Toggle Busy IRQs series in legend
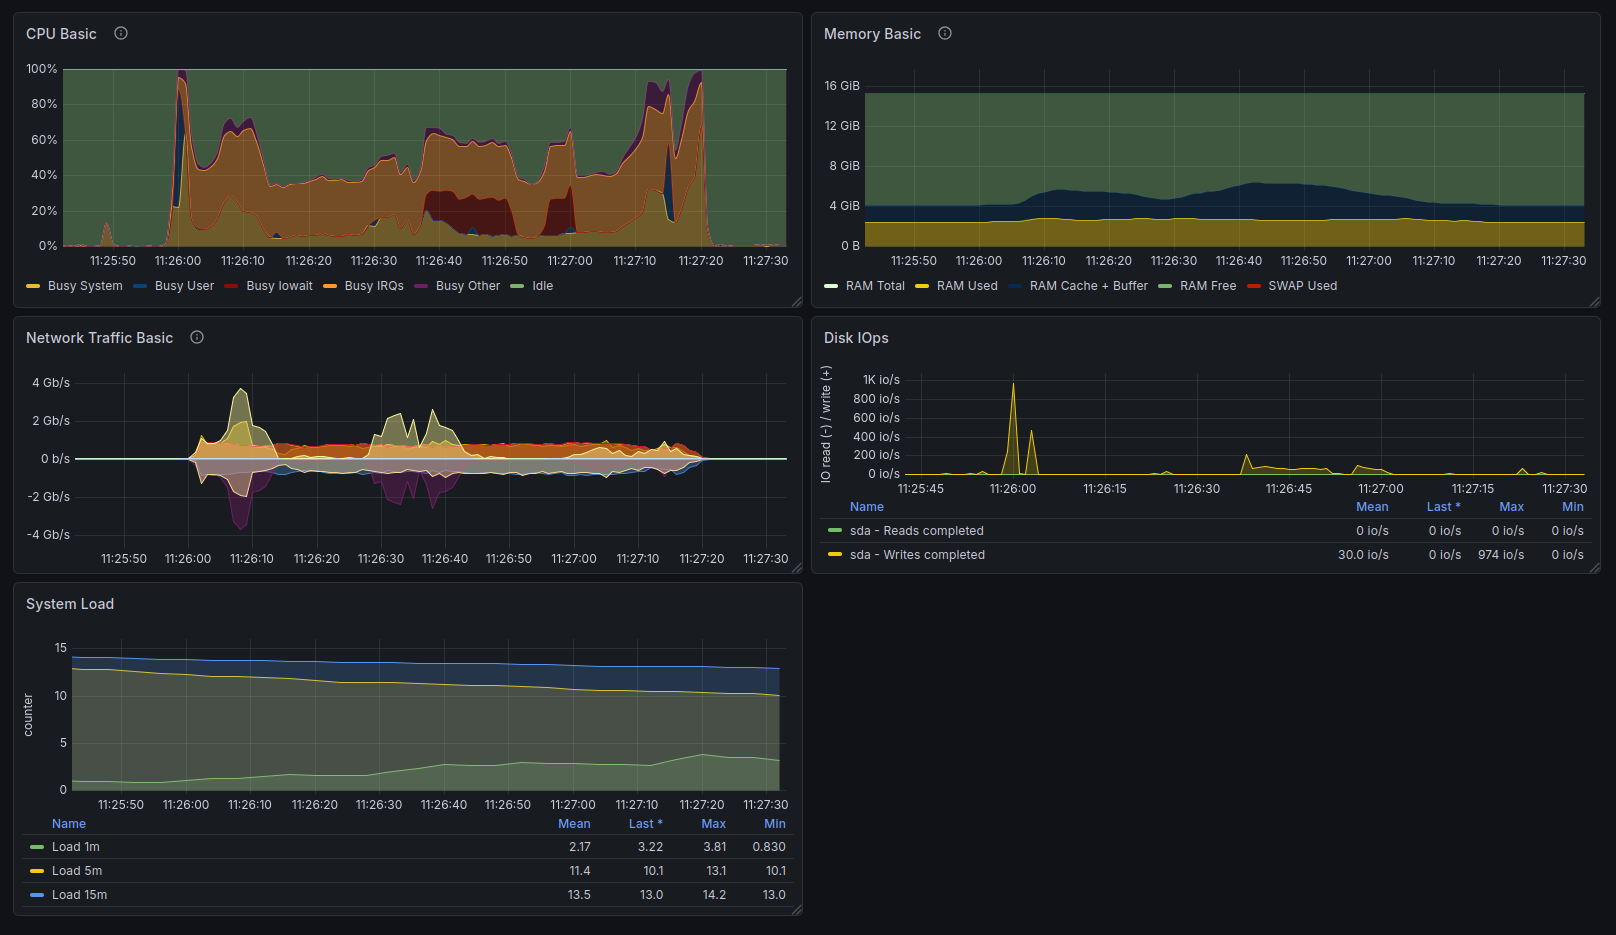Viewport: 1616px width, 935px height. point(374,286)
